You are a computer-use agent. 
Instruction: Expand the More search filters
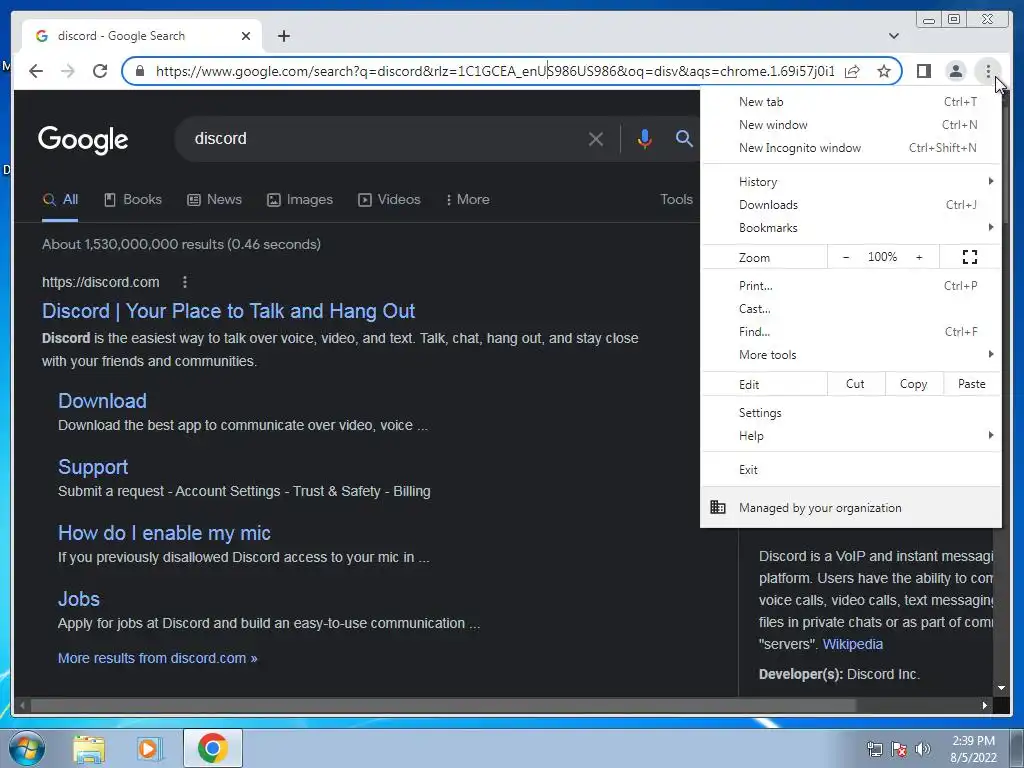point(468,200)
